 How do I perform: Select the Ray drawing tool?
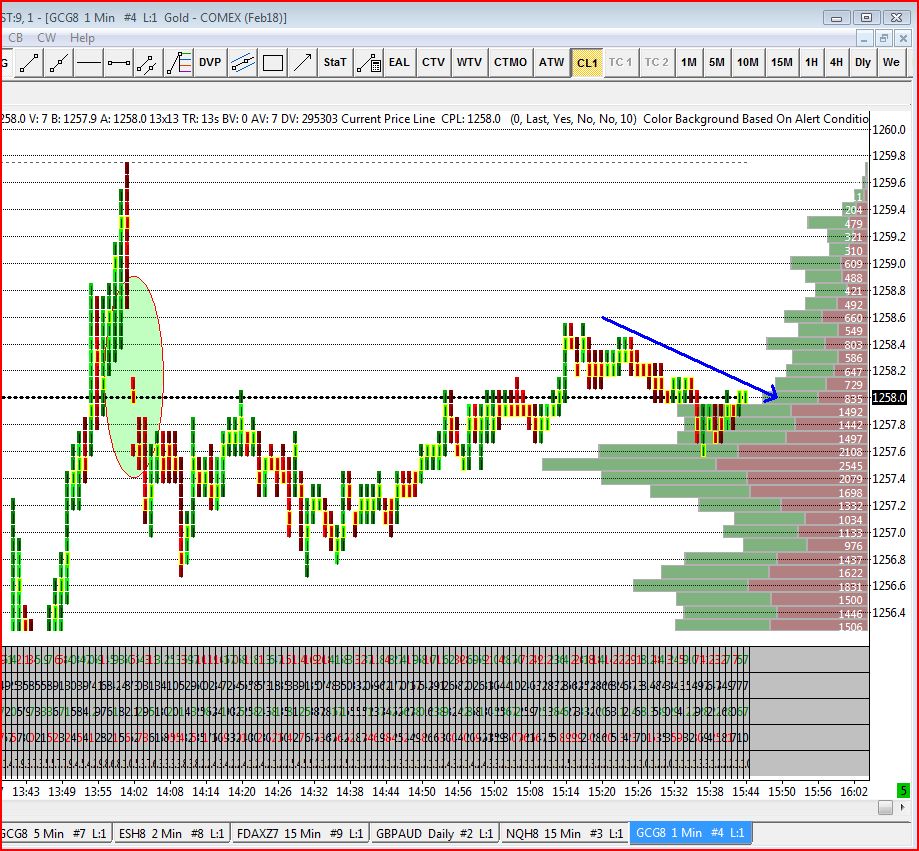click(x=59, y=62)
